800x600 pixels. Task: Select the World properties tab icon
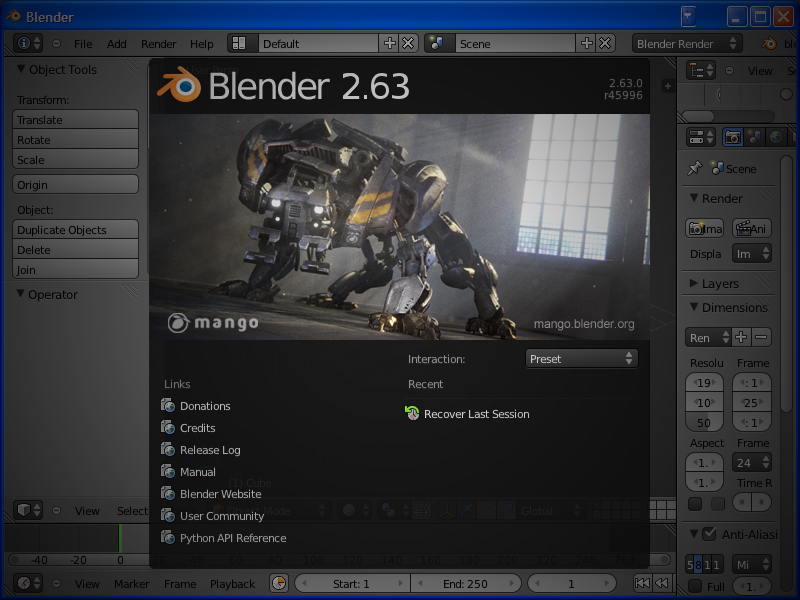point(776,137)
